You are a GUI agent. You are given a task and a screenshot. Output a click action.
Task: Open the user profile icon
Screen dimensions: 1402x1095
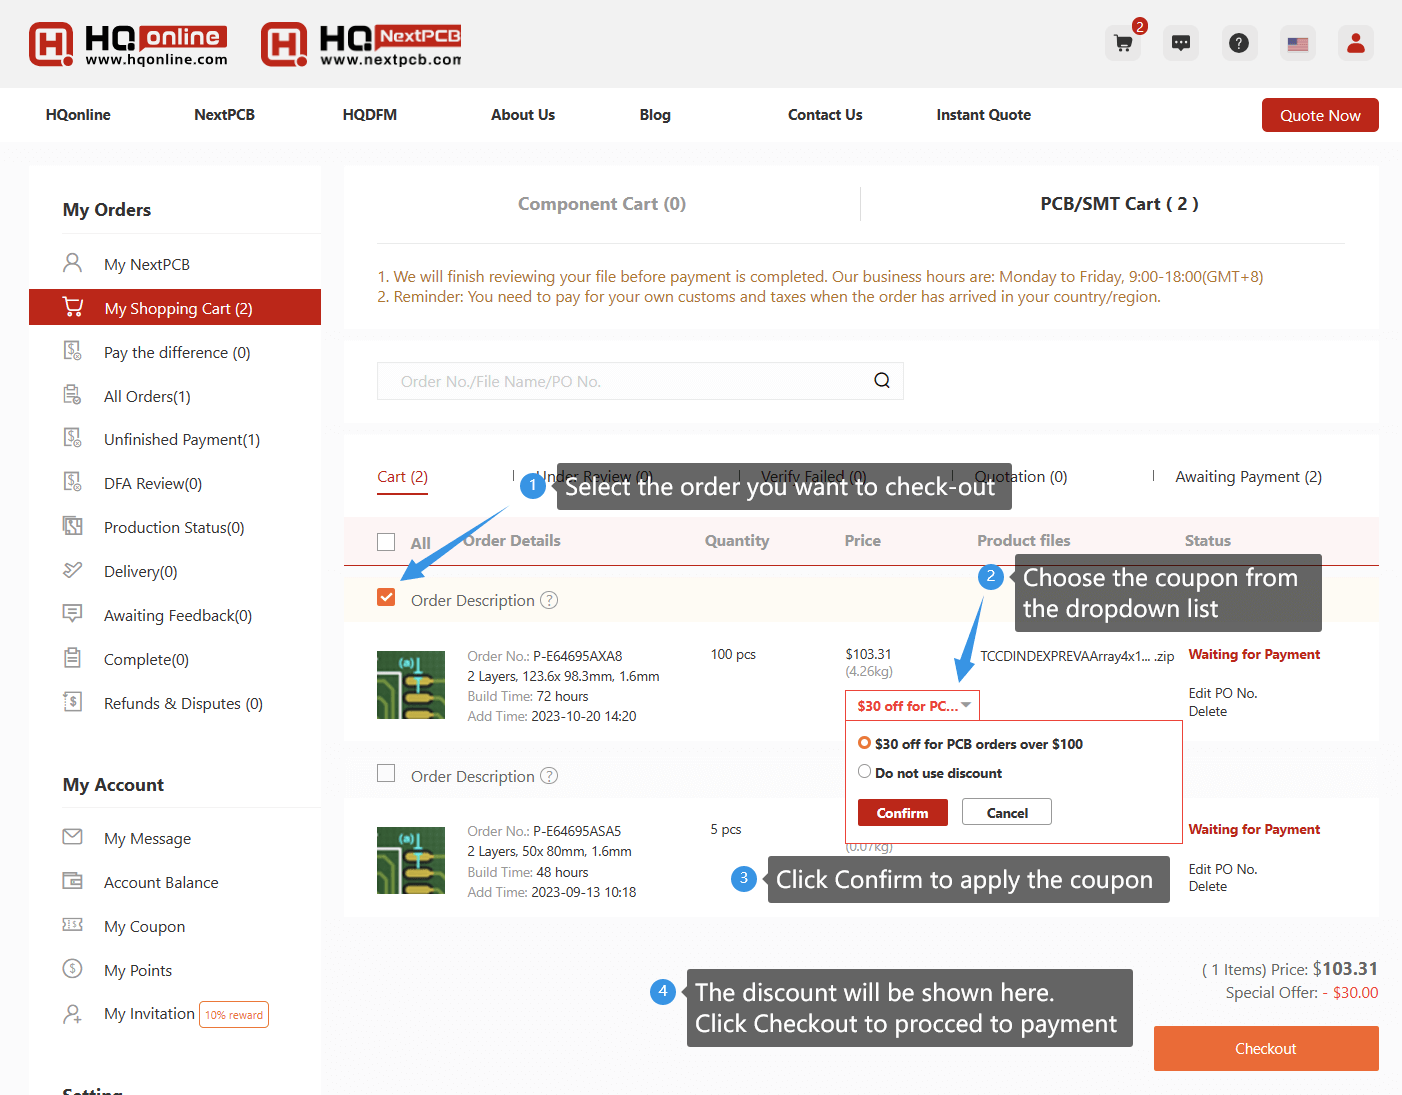pos(1356,43)
